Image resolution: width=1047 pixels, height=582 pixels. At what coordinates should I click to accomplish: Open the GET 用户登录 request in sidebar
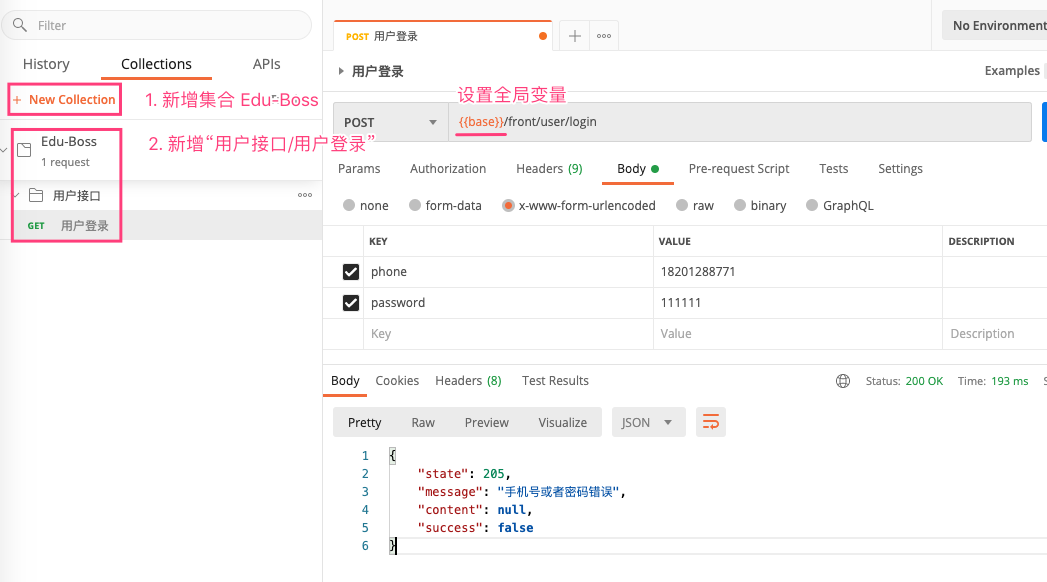pyautogui.click(x=160, y=226)
